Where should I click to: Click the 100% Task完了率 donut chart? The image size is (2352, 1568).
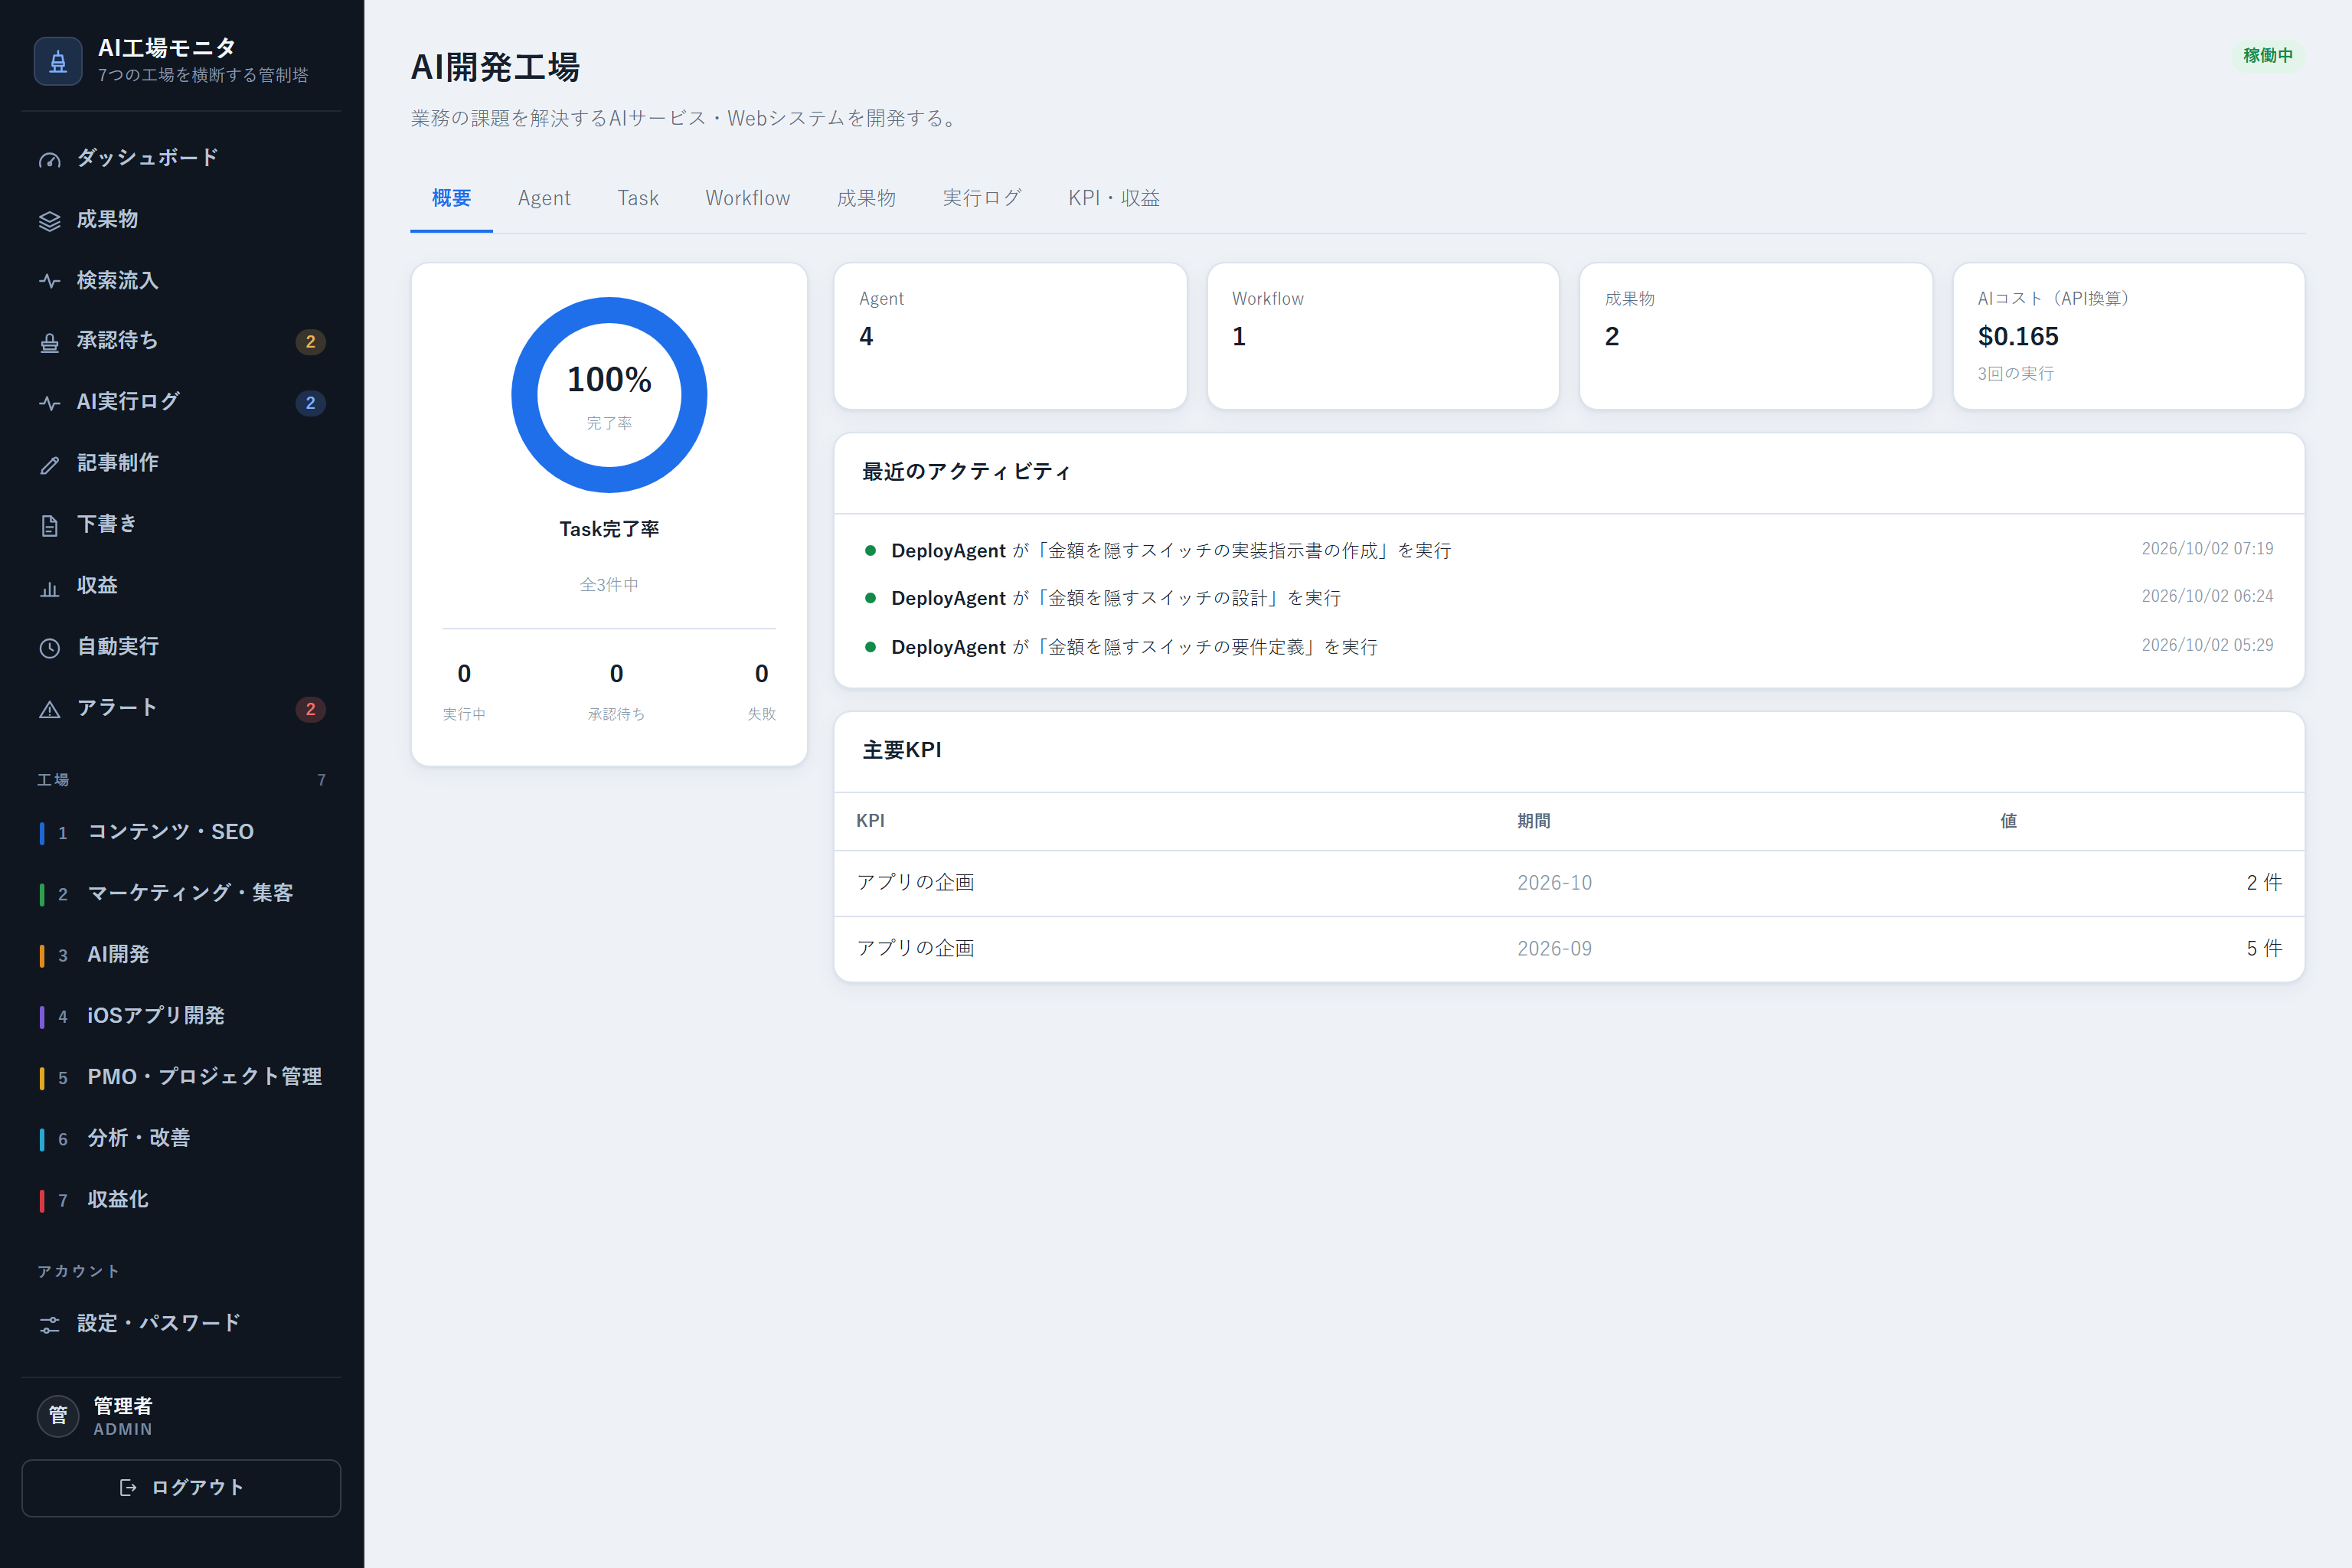[609, 395]
